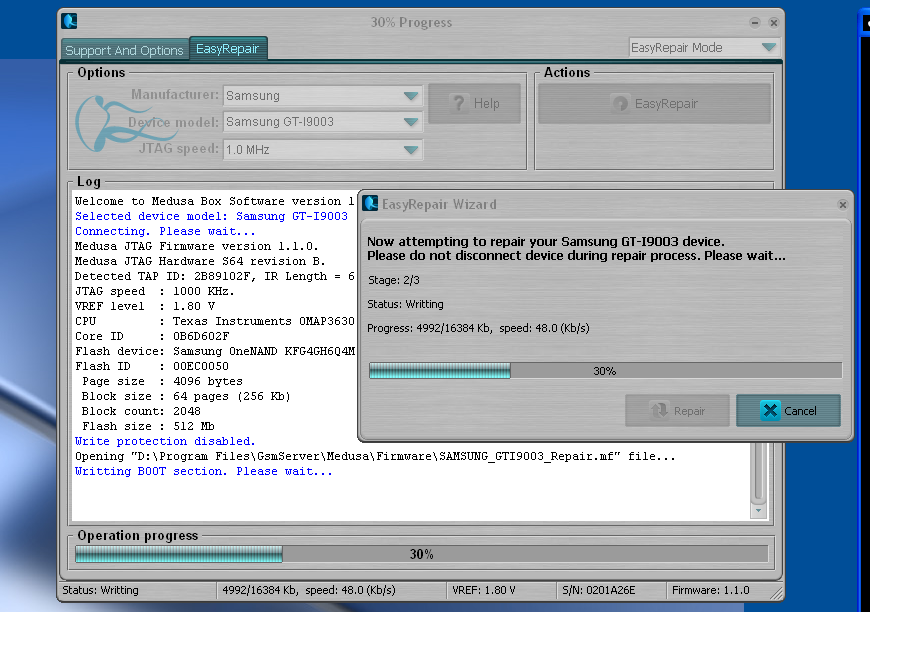Click 'Medusa JTAG Hardware S64 revision B.' line
The width and height of the screenshot is (921, 657).
[200, 261]
